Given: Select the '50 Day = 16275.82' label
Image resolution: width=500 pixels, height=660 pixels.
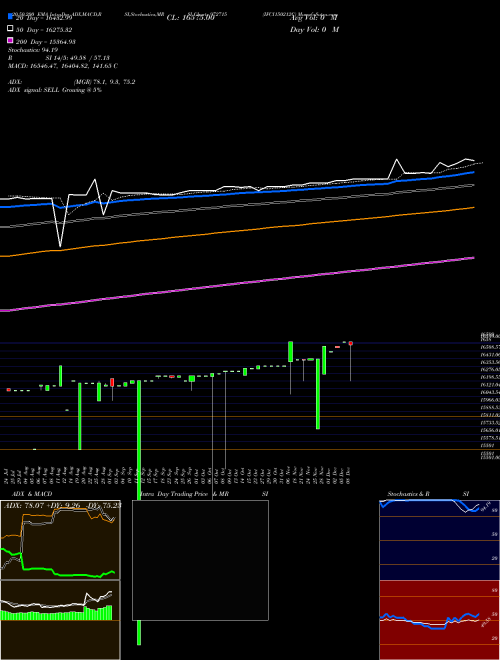Looking at the screenshot, I should [44, 30].
